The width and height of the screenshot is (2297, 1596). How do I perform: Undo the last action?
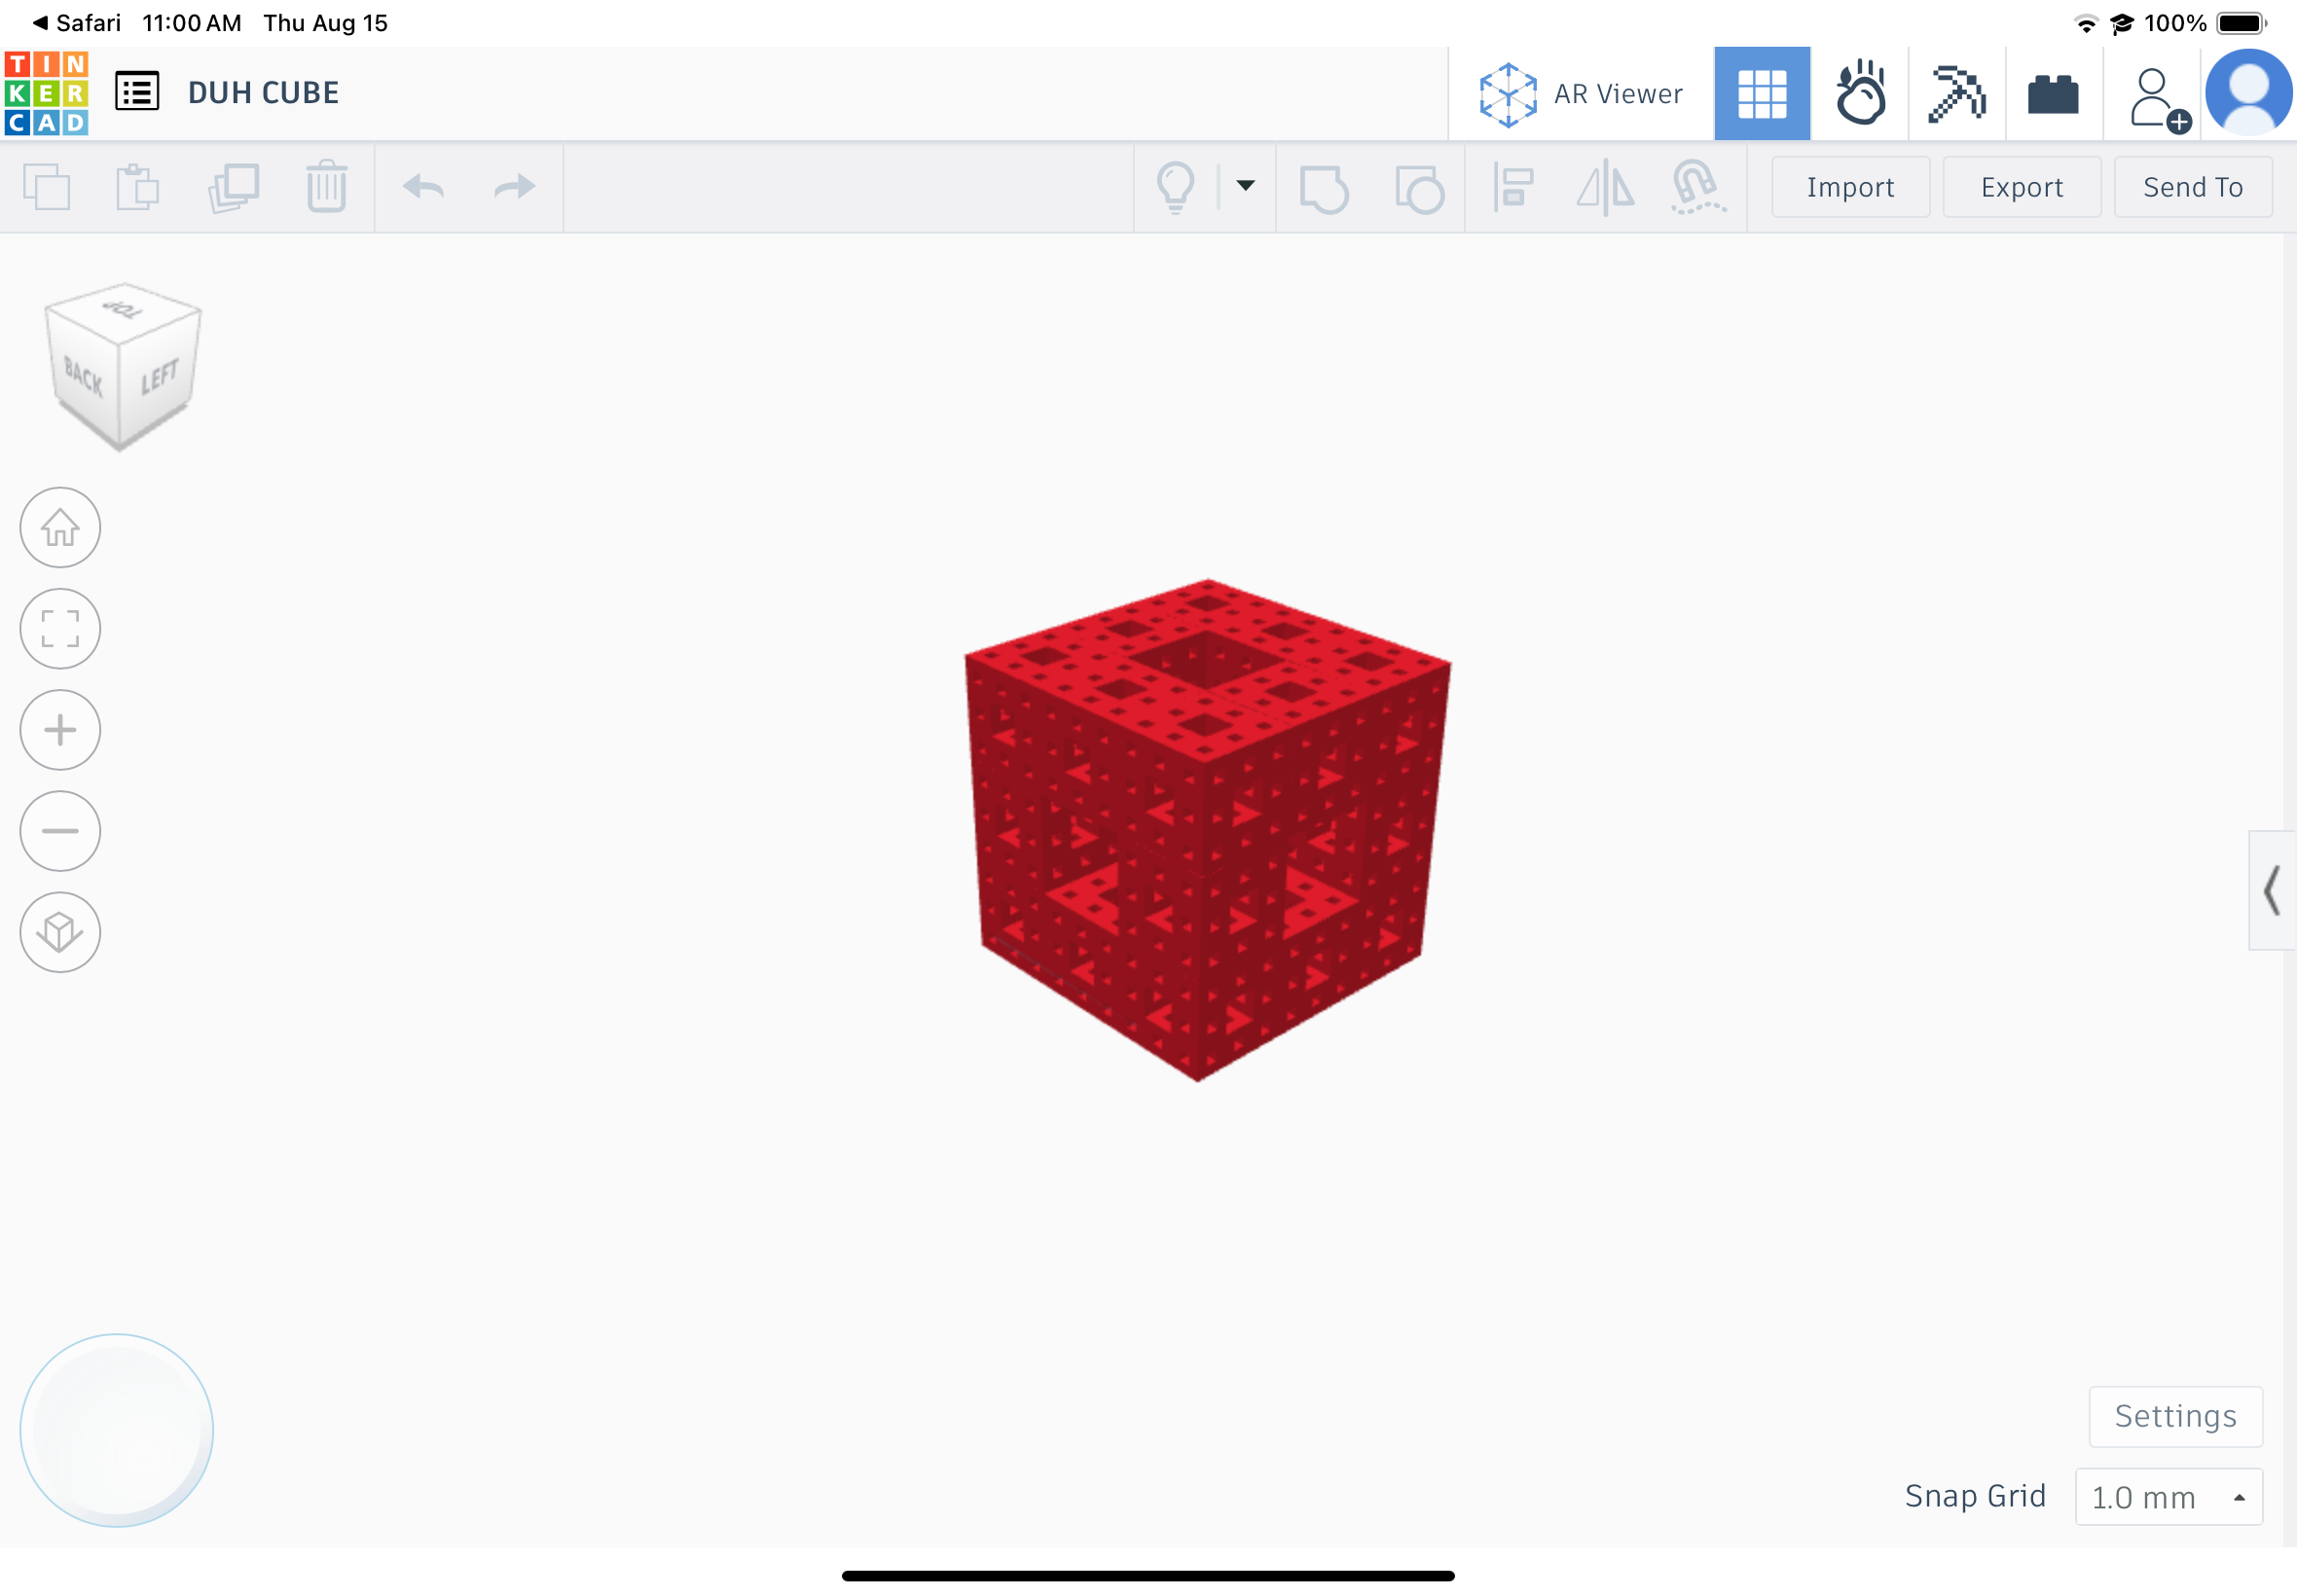423,187
